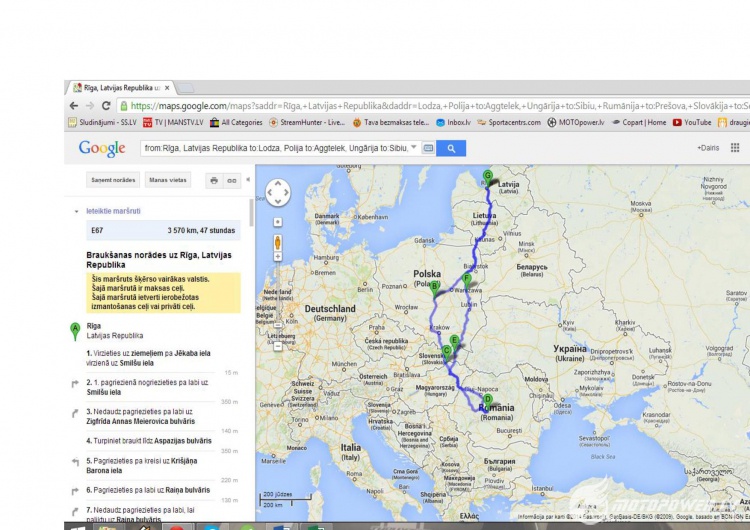Open the MOTOpower.lv bookmark
This screenshot has height=530, width=750.
576,122
